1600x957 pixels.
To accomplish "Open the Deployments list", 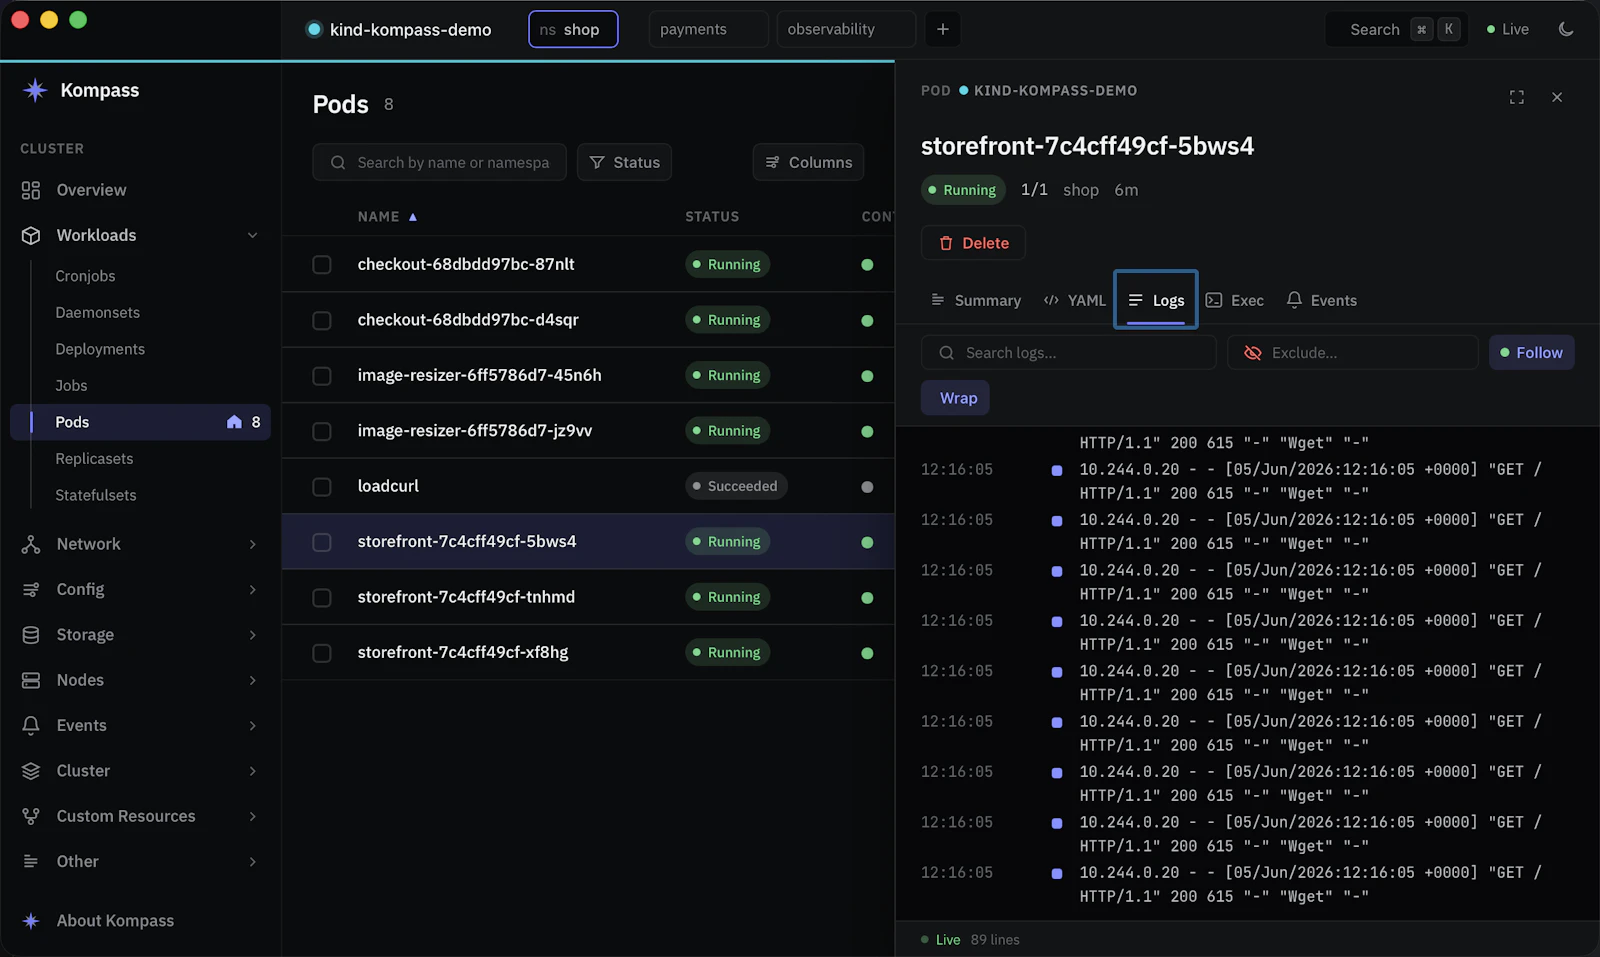I will pos(100,349).
